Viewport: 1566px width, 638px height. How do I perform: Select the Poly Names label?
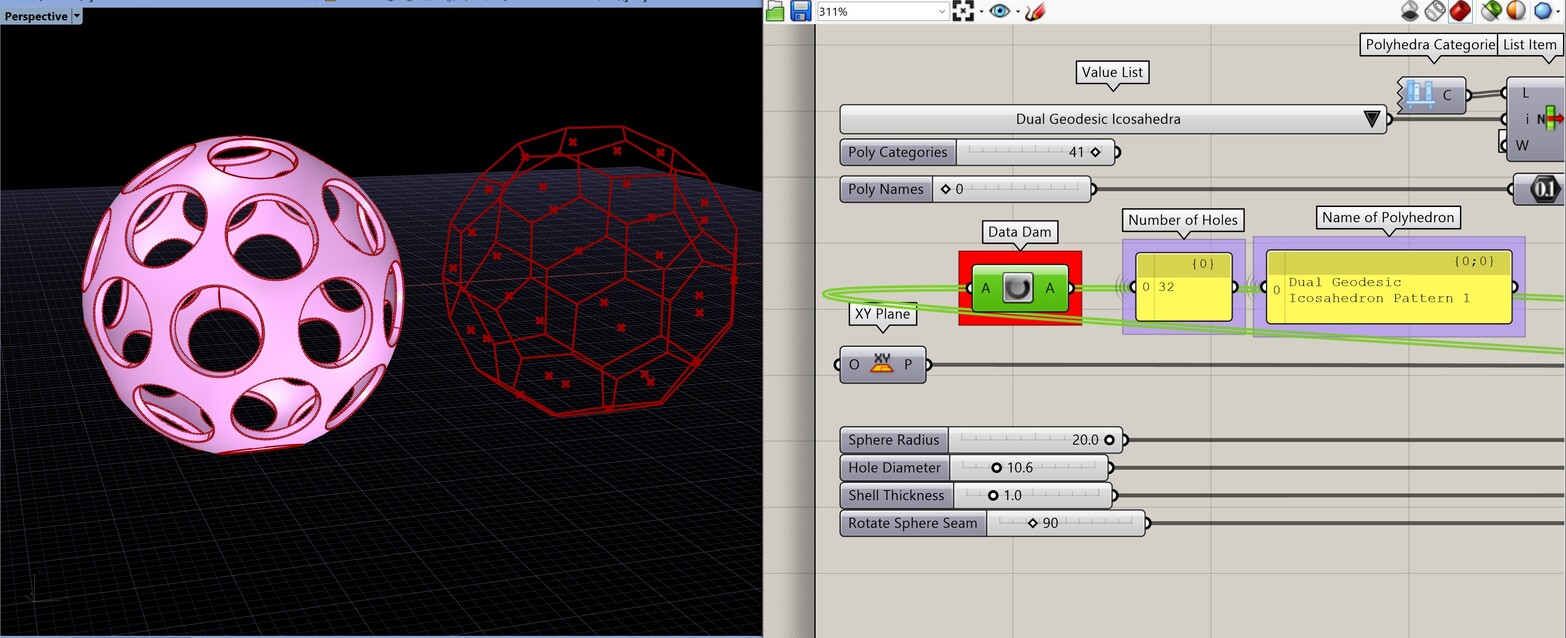[886, 189]
